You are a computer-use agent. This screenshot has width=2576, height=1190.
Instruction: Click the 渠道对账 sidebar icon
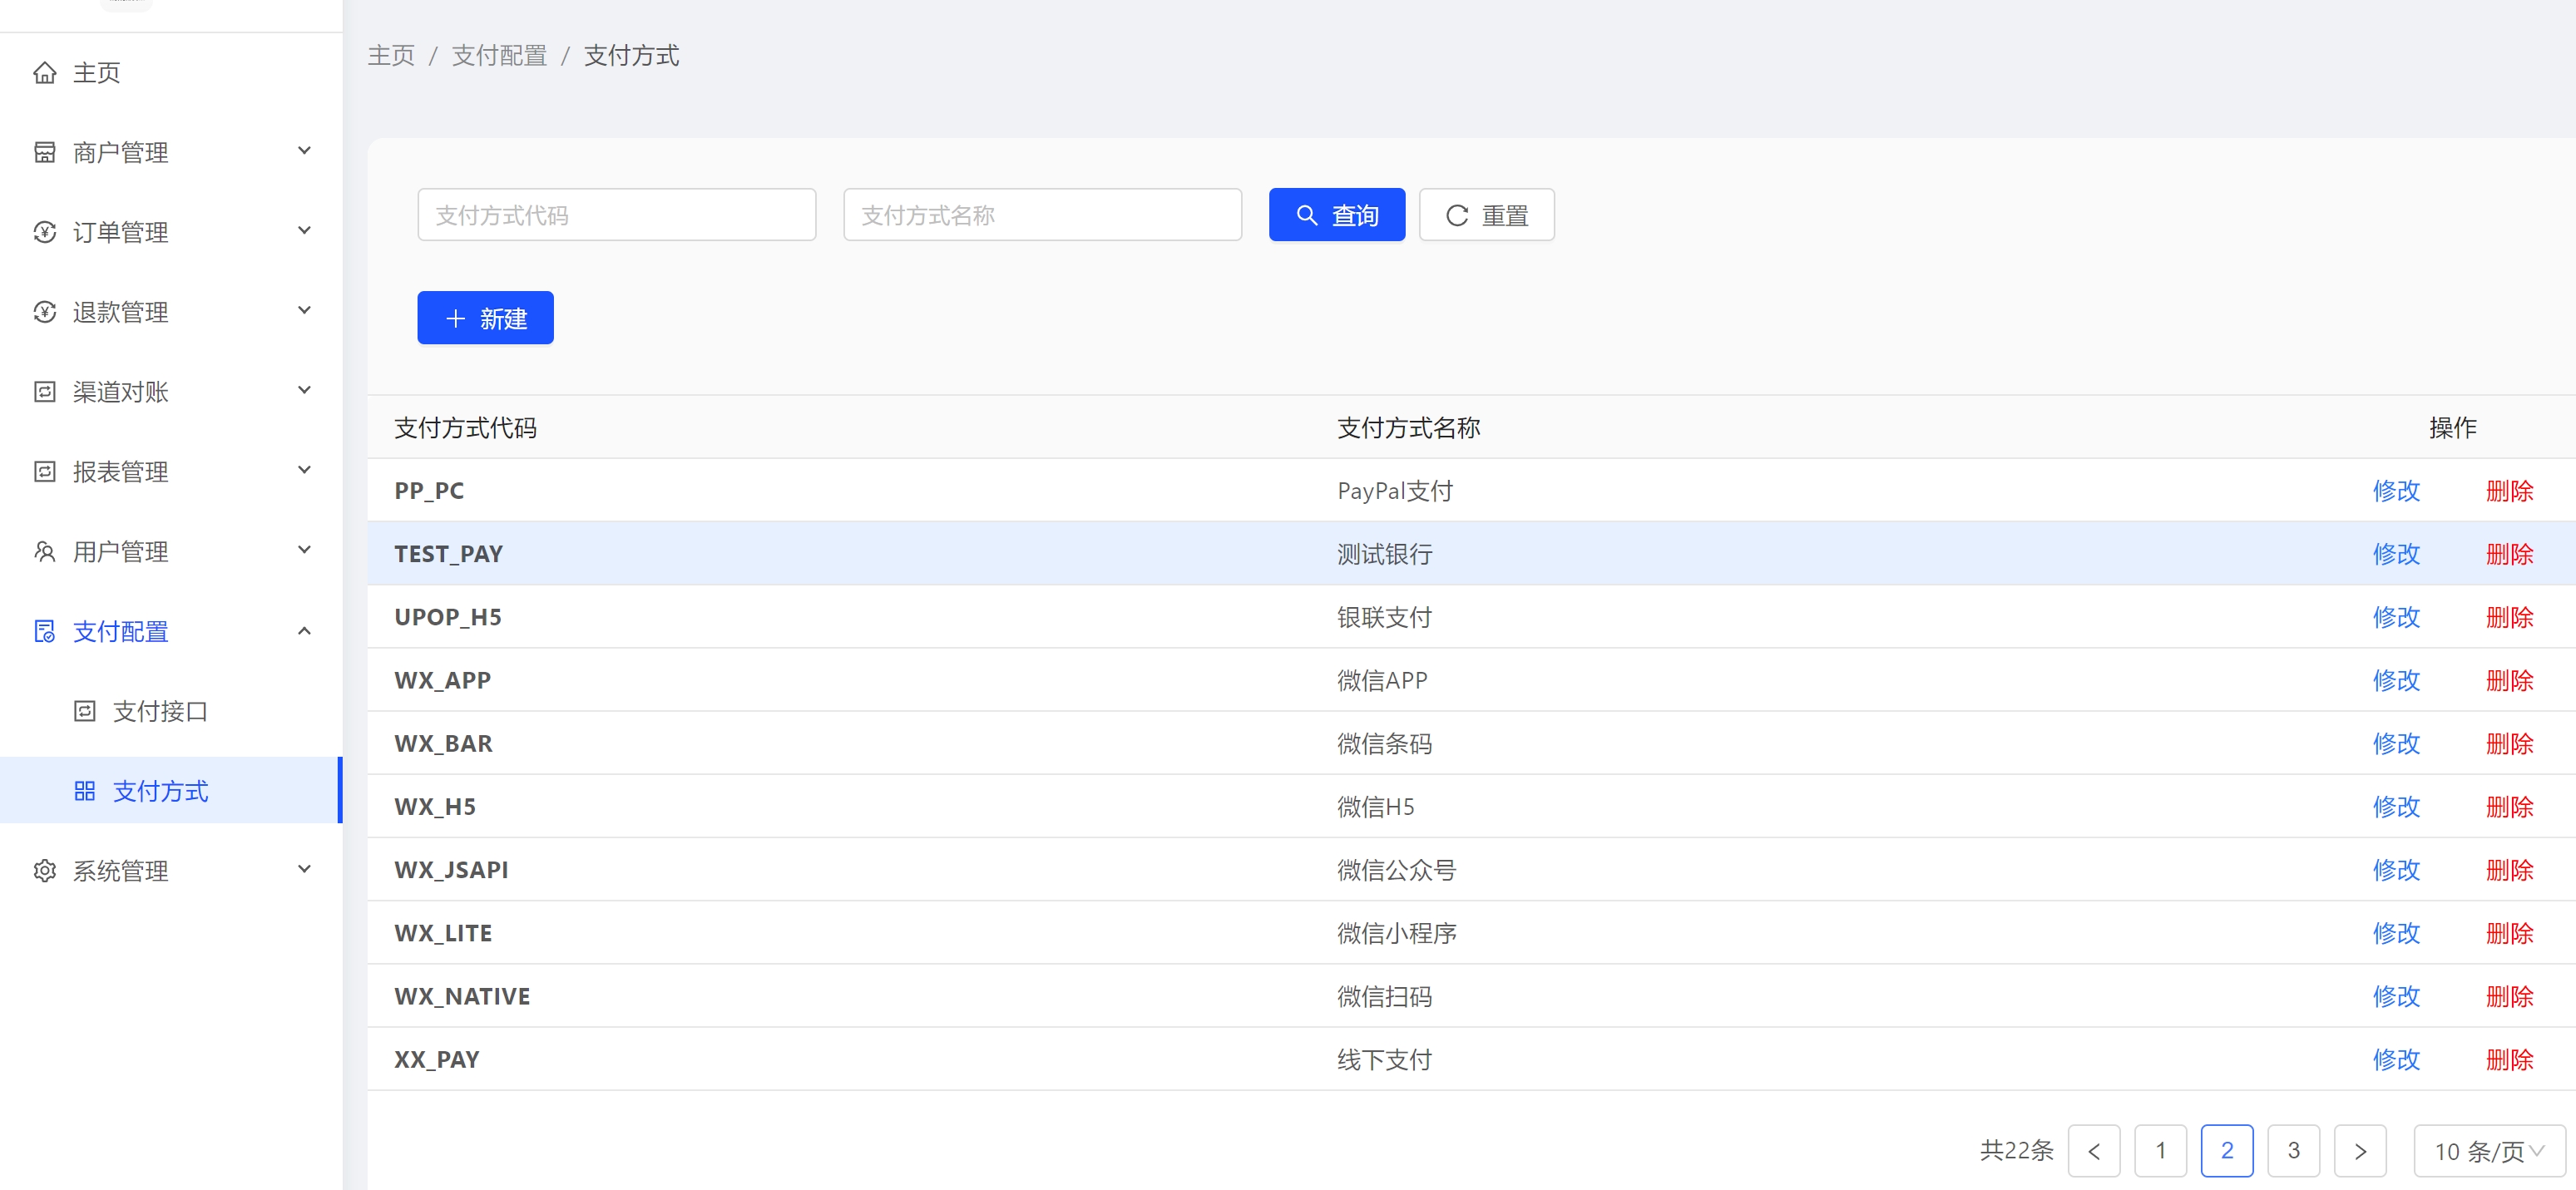45,392
